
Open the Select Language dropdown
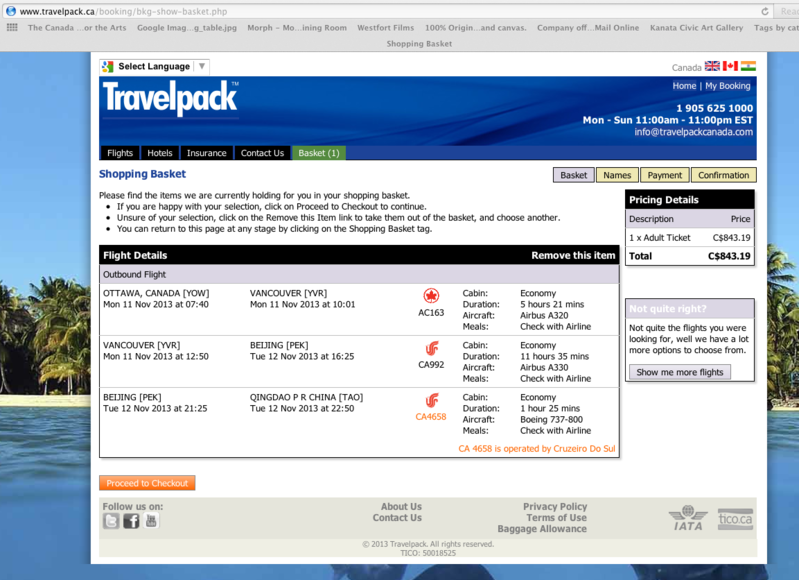(x=154, y=67)
